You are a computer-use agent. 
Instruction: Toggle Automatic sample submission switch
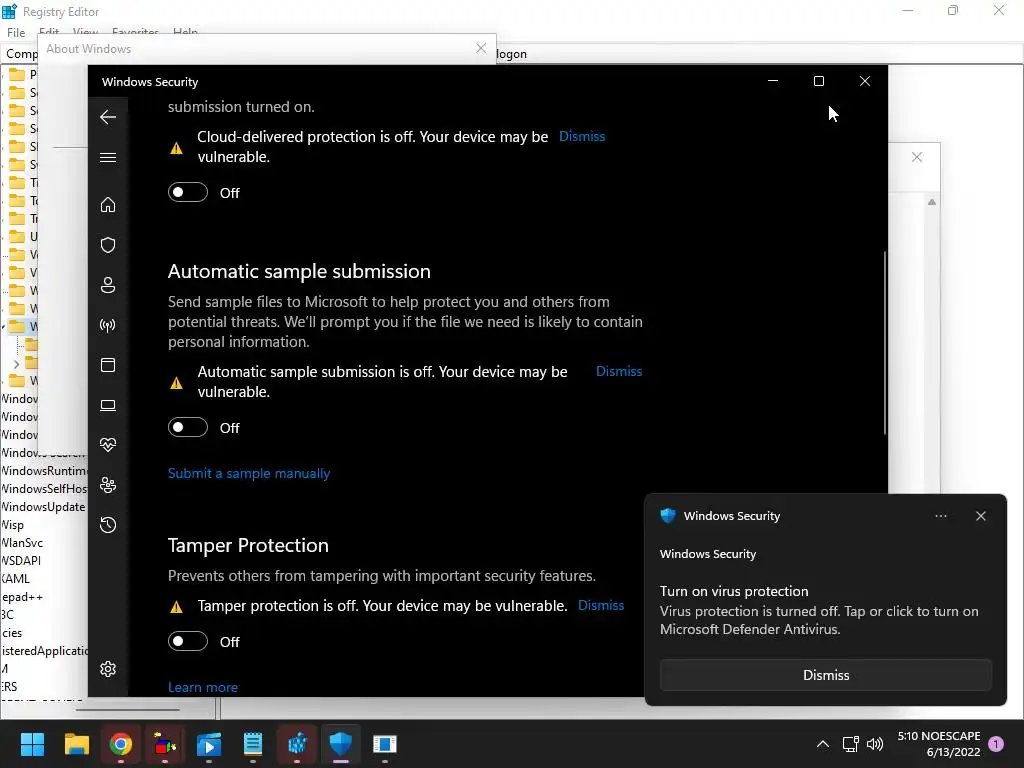pyautogui.click(x=188, y=427)
